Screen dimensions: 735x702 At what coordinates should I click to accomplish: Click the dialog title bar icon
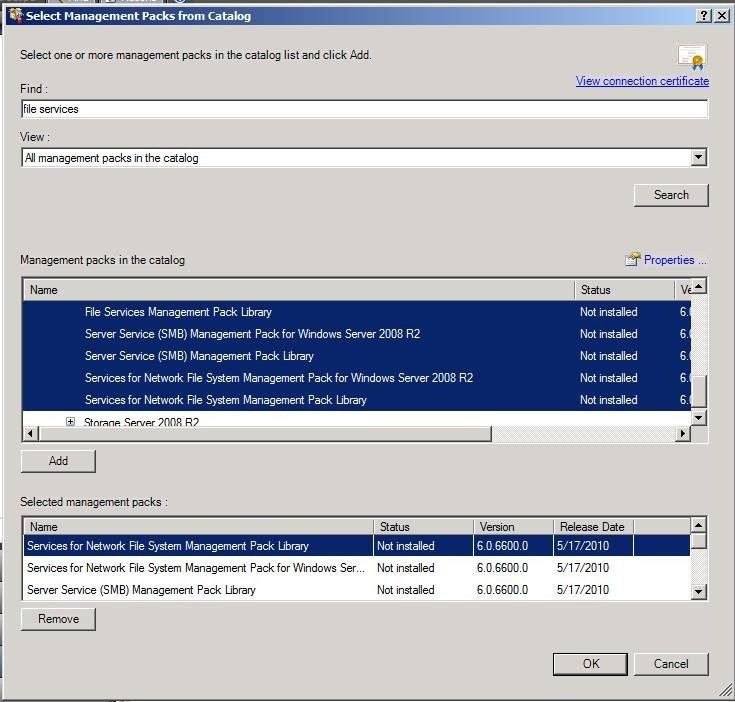click(x=15, y=15)
